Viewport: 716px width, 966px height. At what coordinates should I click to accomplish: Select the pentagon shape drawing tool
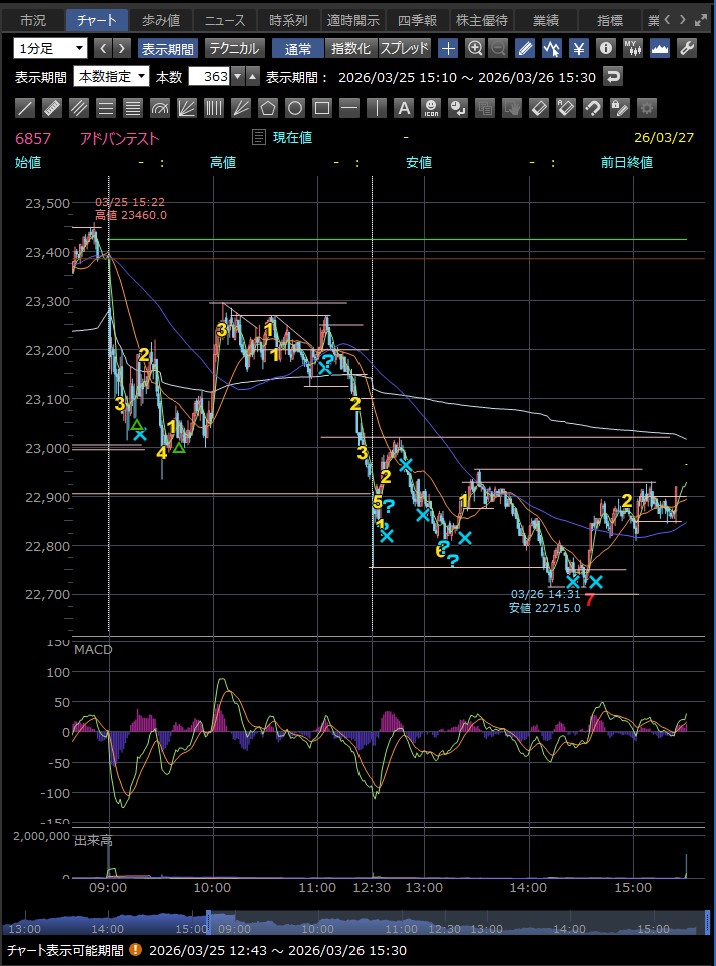coord(268,108)
